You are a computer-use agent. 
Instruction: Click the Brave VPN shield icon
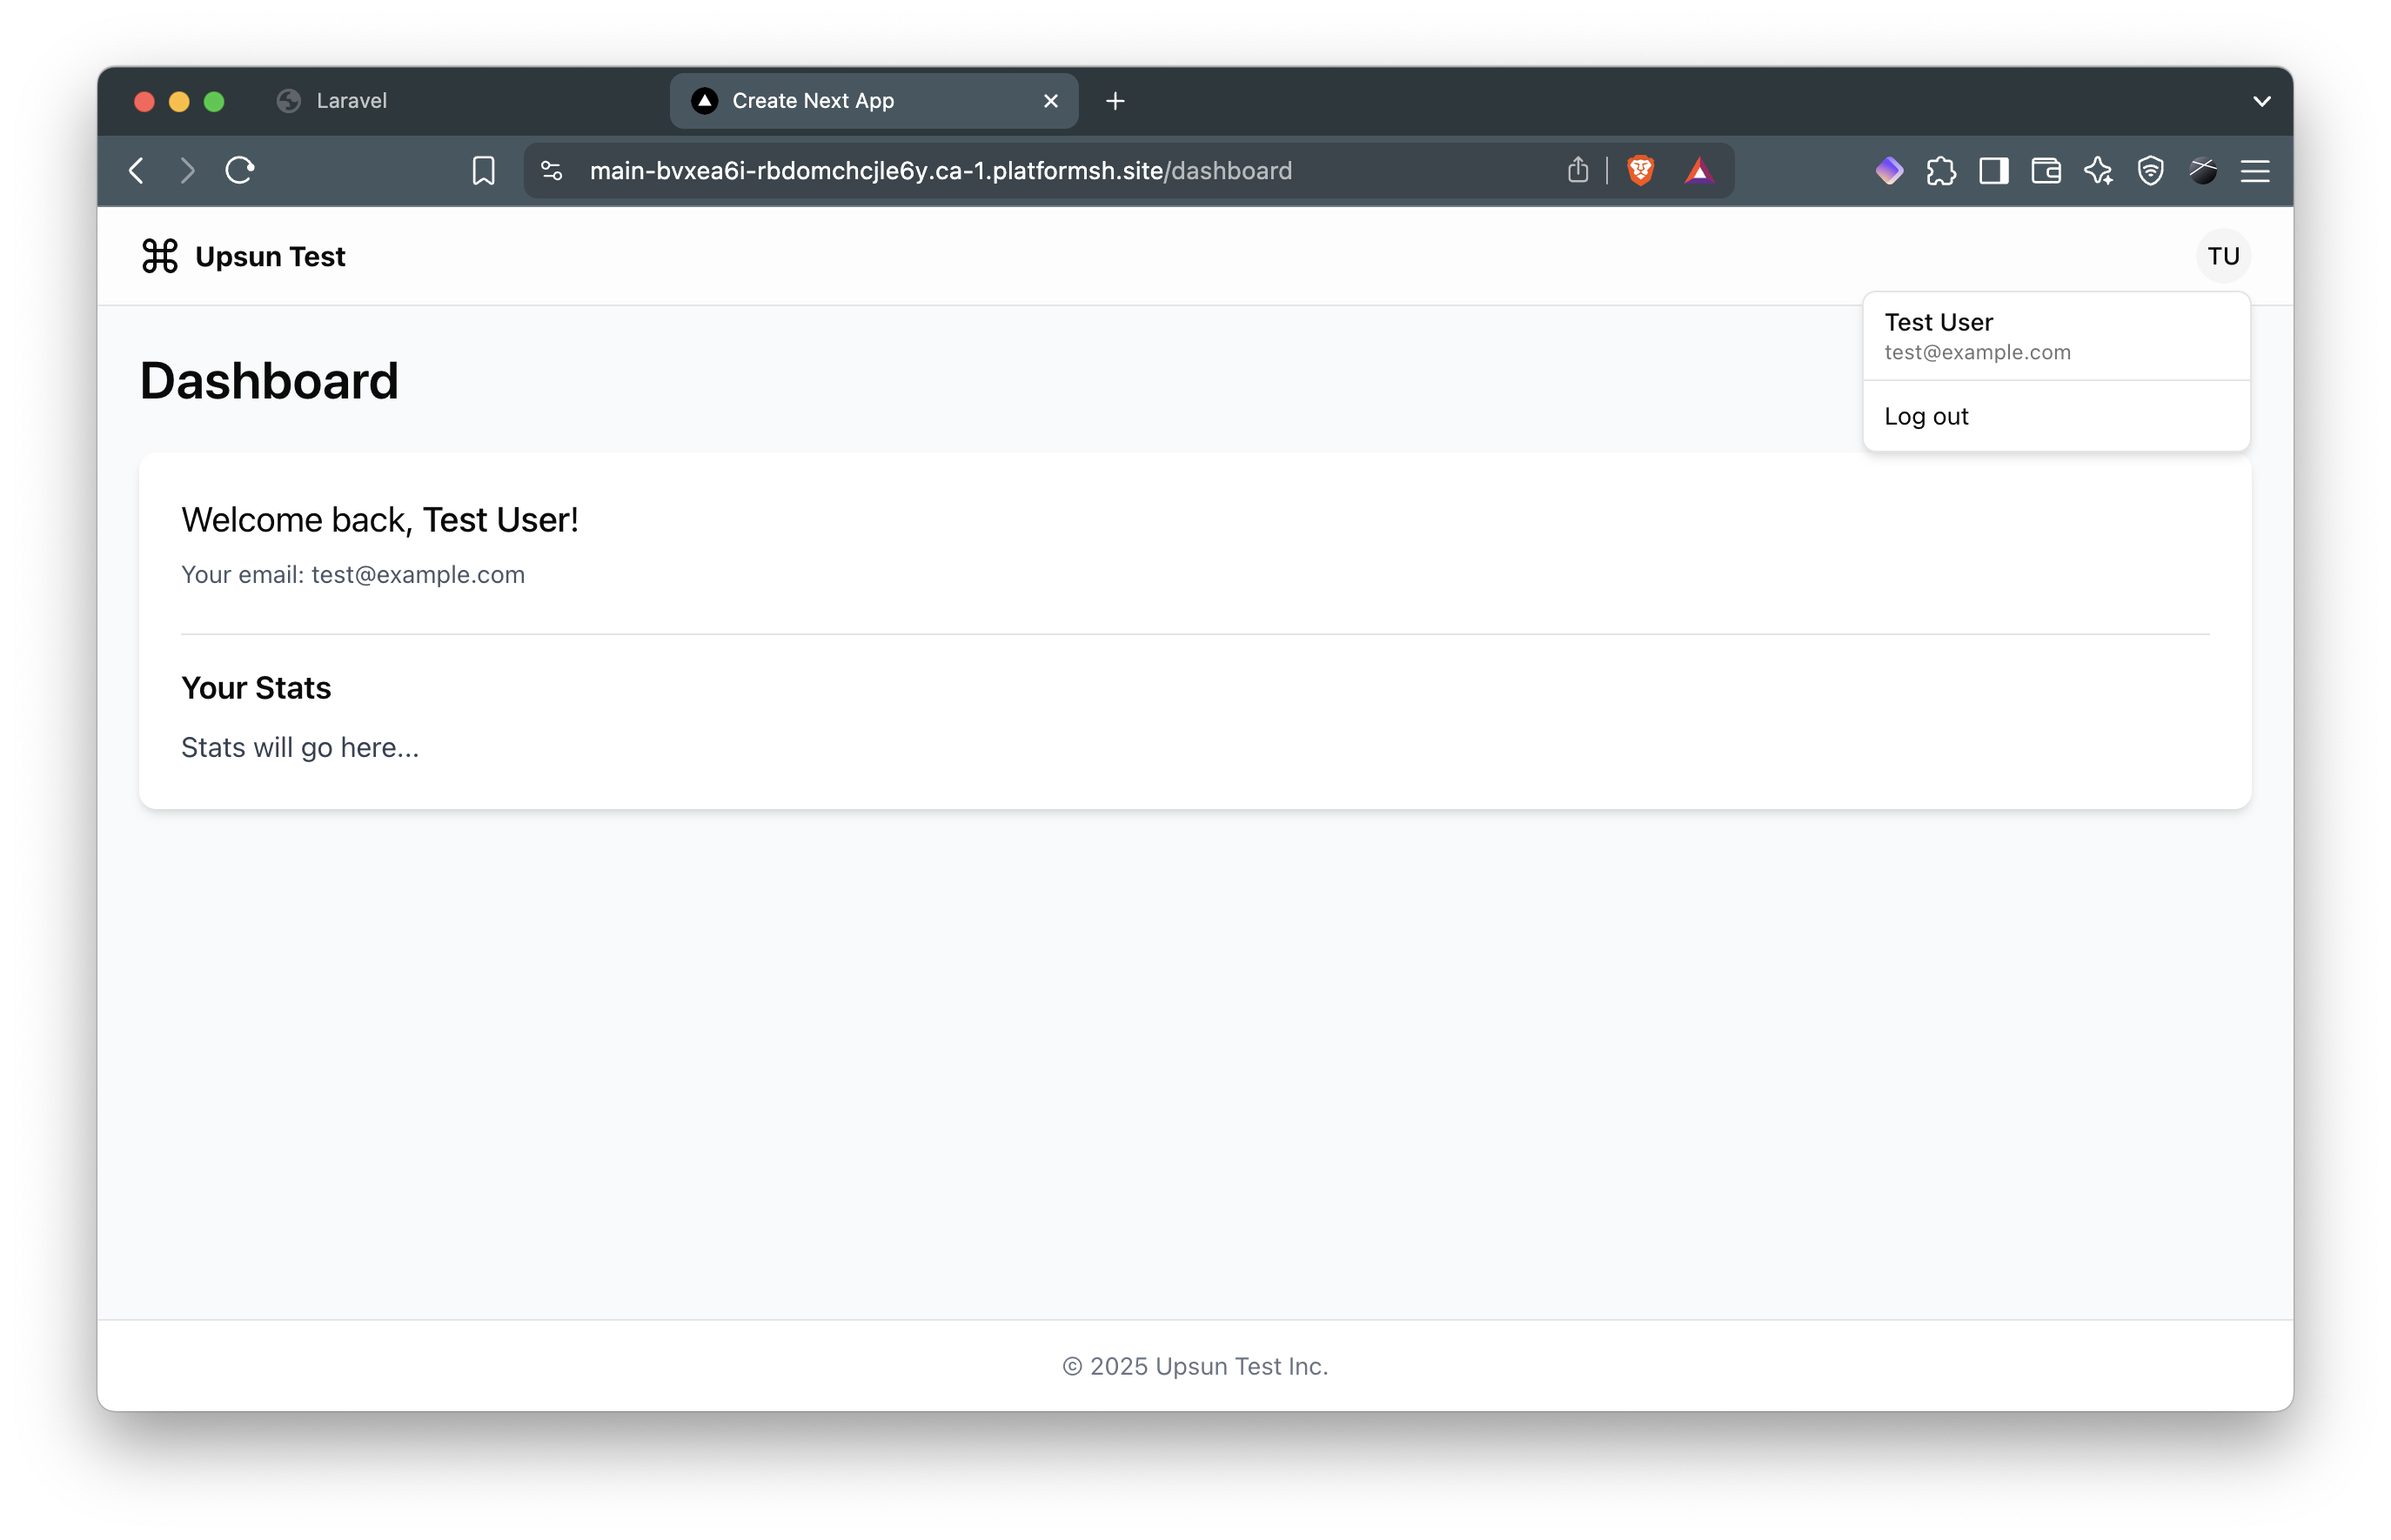tap(2150, 171)
